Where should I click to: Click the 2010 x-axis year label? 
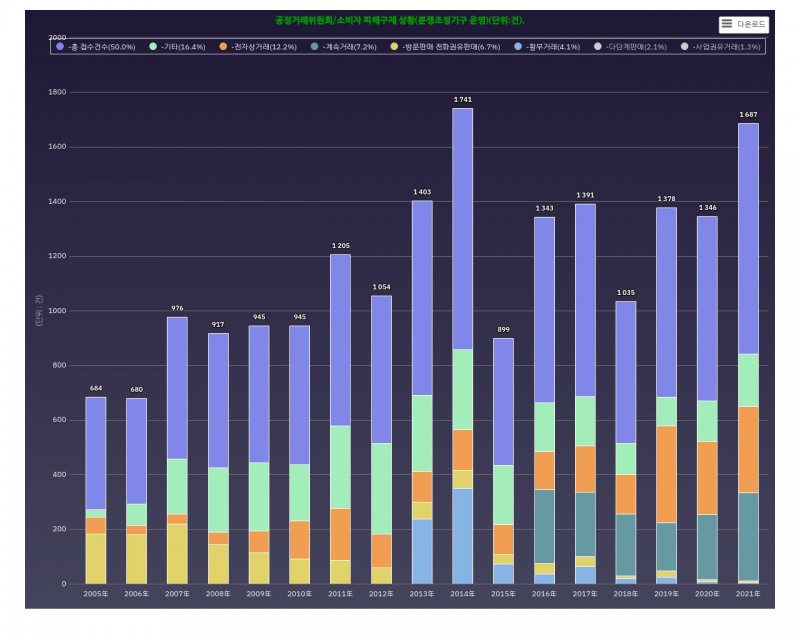coord(299,594)
